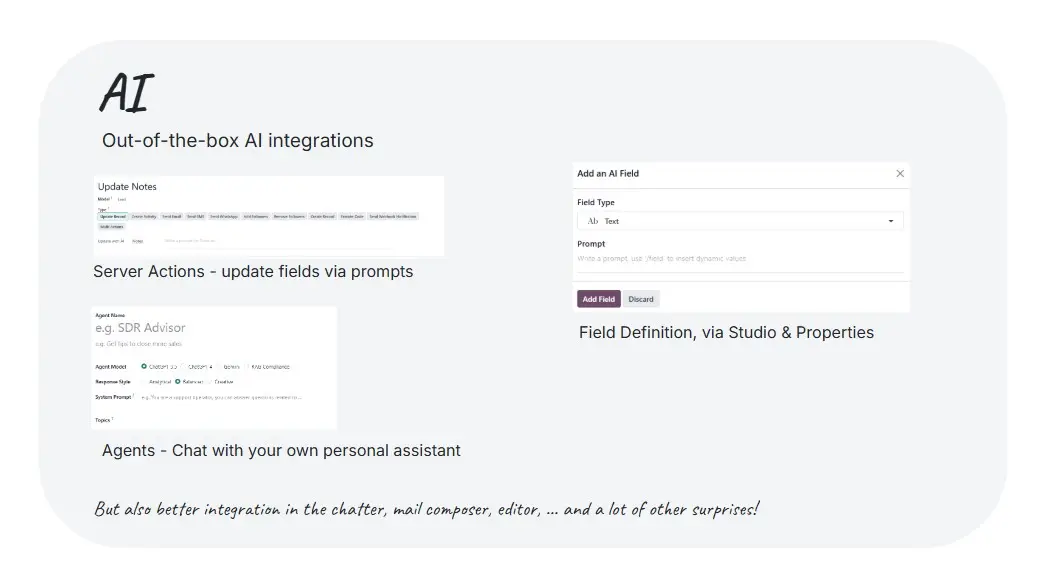Select the Send WhatsApp action type
Image resolution: width=1045 pixels, height=585 pixels.
click(x=223, y=217)
